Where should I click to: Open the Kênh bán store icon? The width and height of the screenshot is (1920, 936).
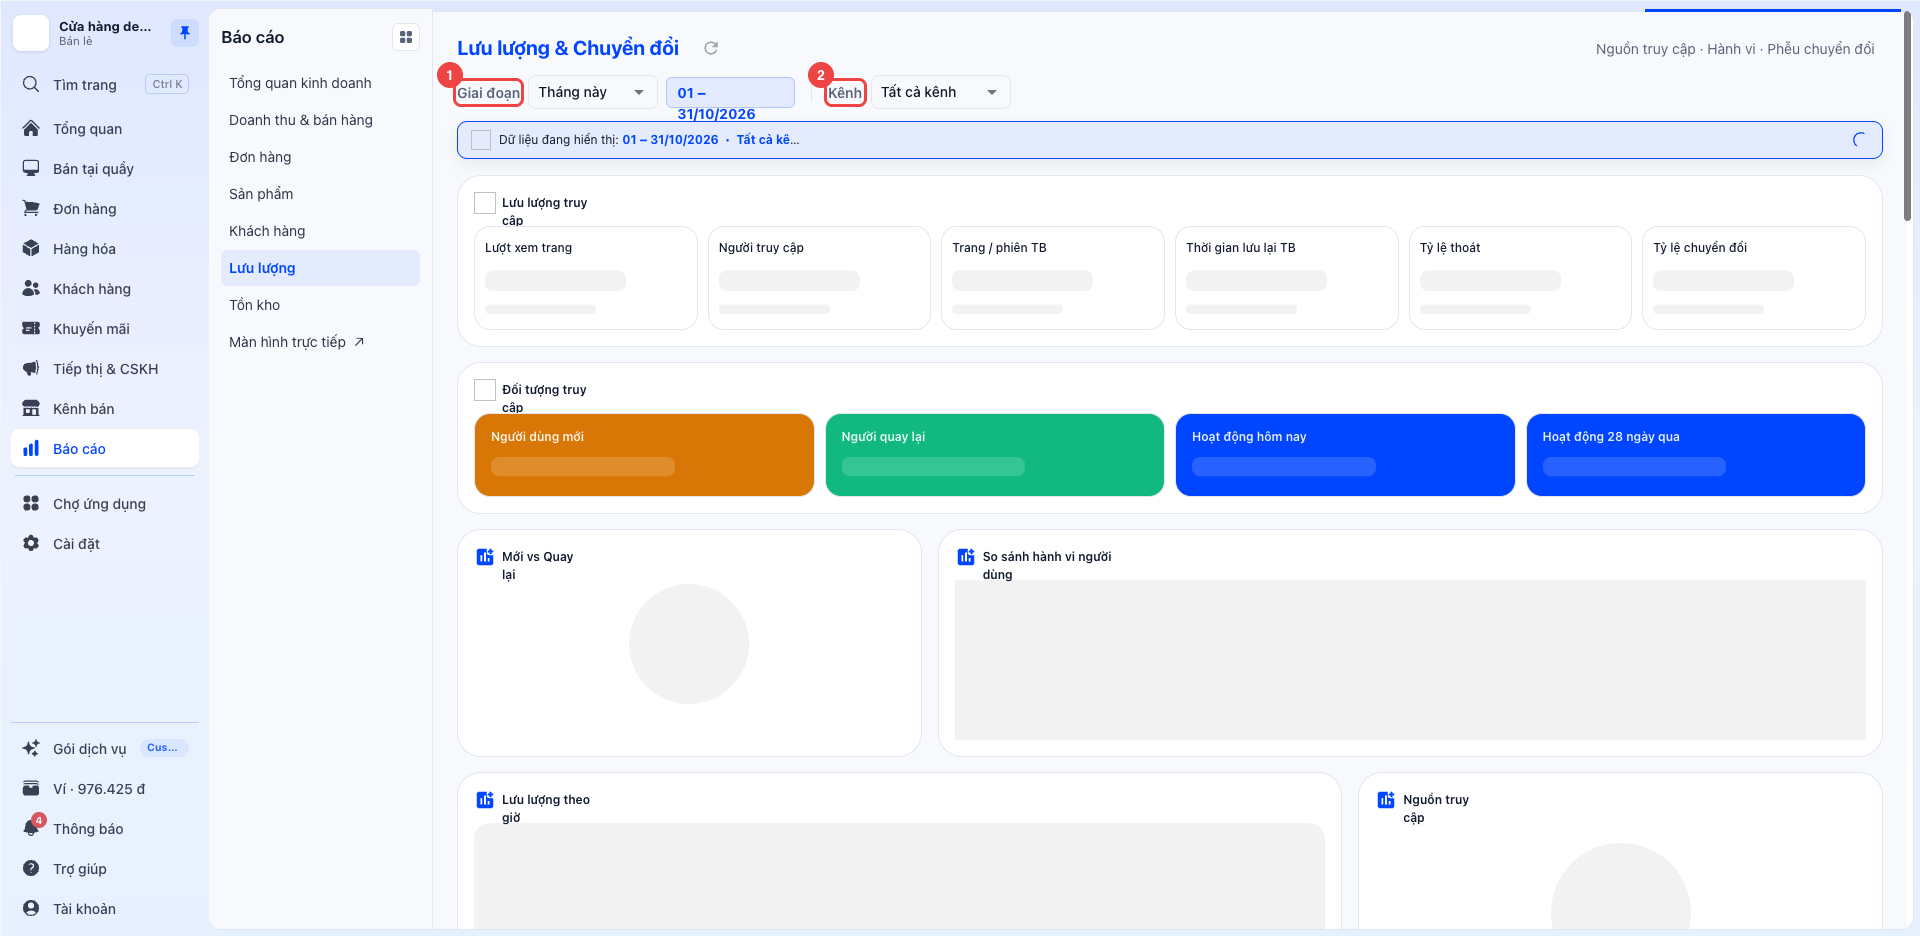click(31, 408)
